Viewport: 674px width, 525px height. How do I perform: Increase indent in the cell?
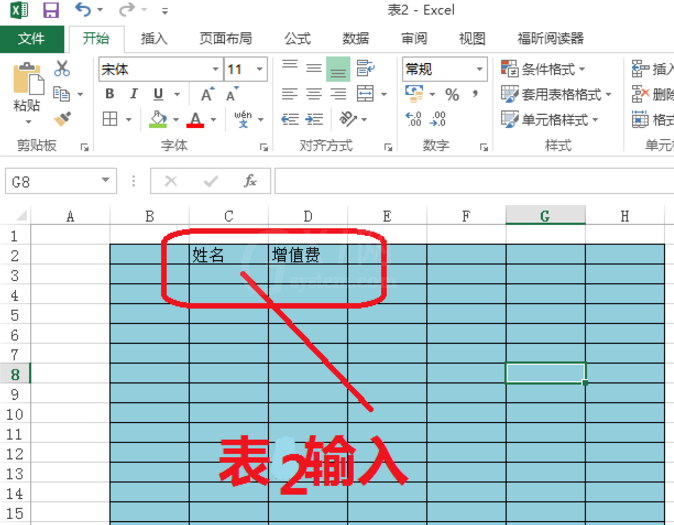[x=314, y=119]
